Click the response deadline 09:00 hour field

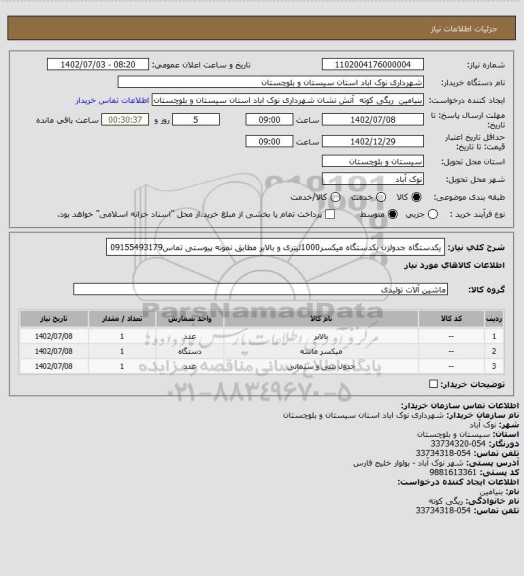tap(269, 120)
